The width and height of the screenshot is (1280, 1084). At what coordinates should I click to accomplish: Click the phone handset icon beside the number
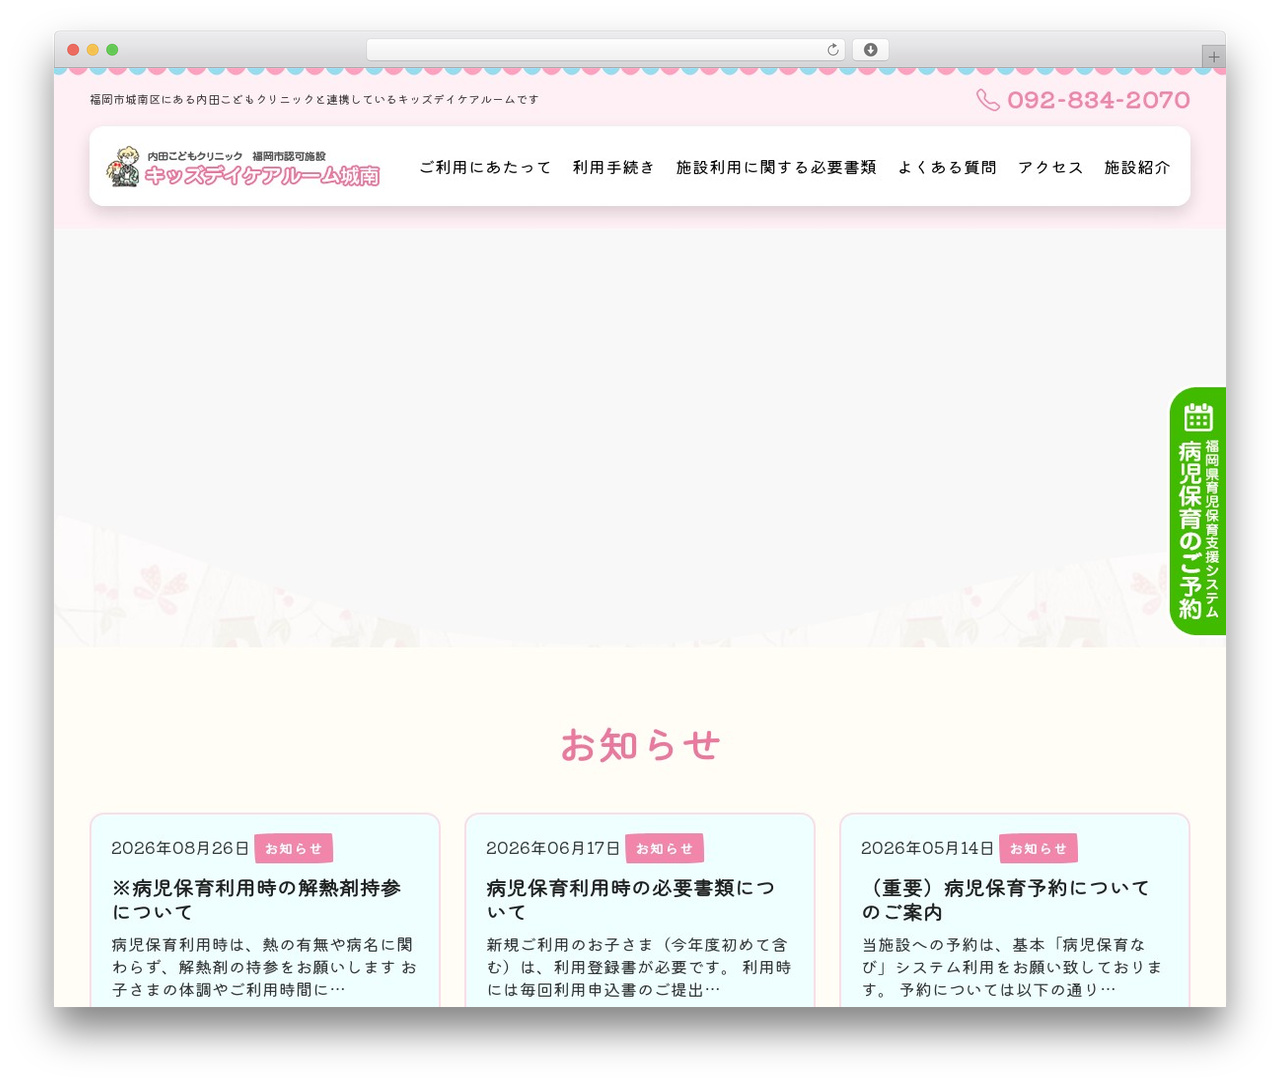[x=988, y=100]
